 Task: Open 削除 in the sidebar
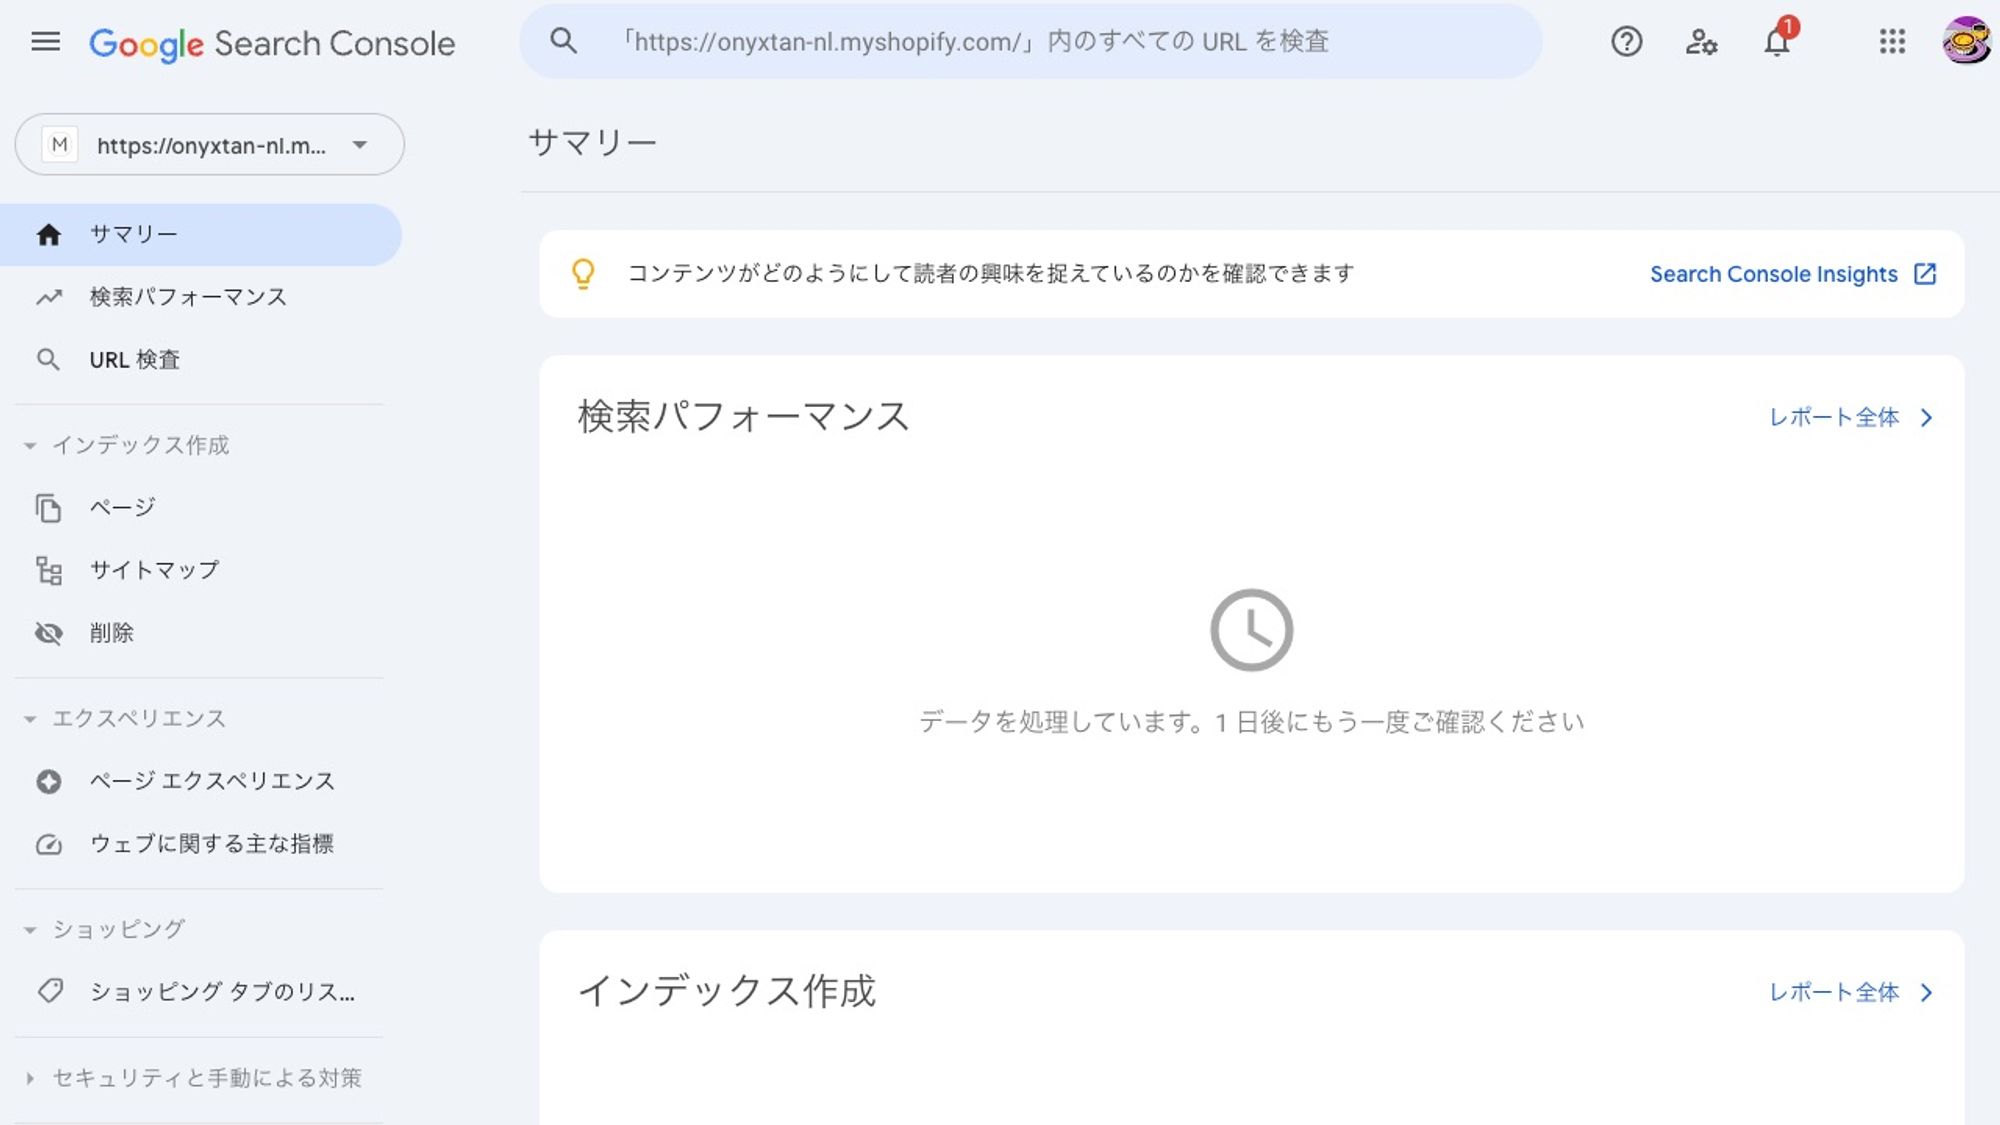(111, 633)
